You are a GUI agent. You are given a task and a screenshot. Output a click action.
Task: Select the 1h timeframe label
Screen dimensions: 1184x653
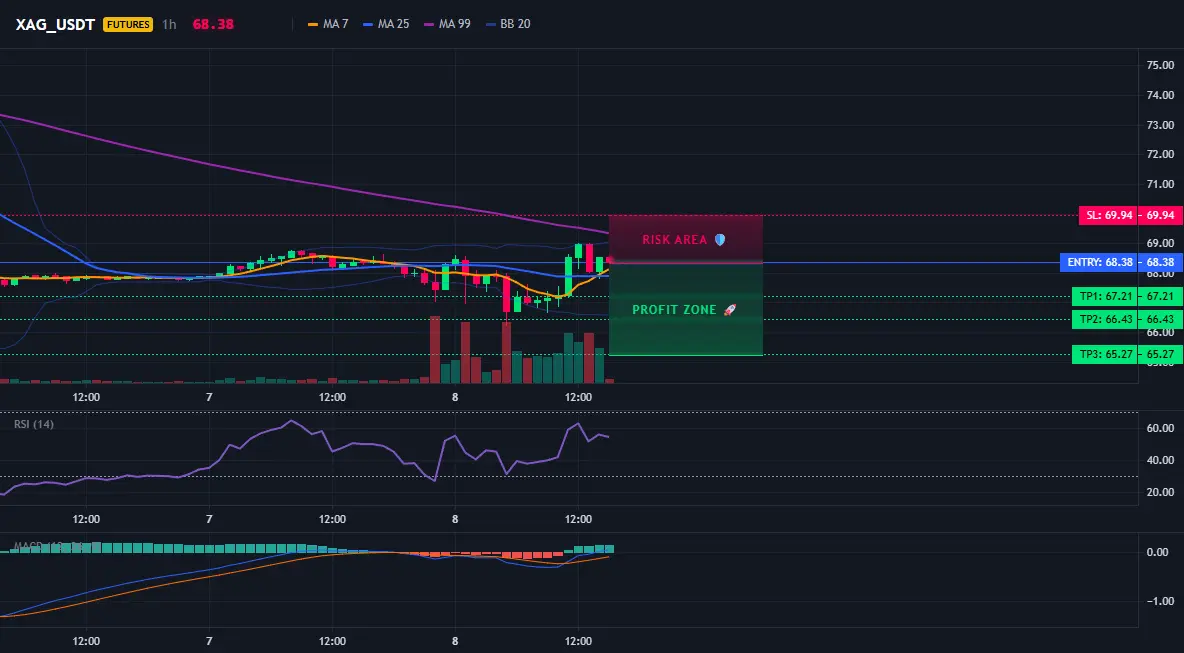click(169, 24)
